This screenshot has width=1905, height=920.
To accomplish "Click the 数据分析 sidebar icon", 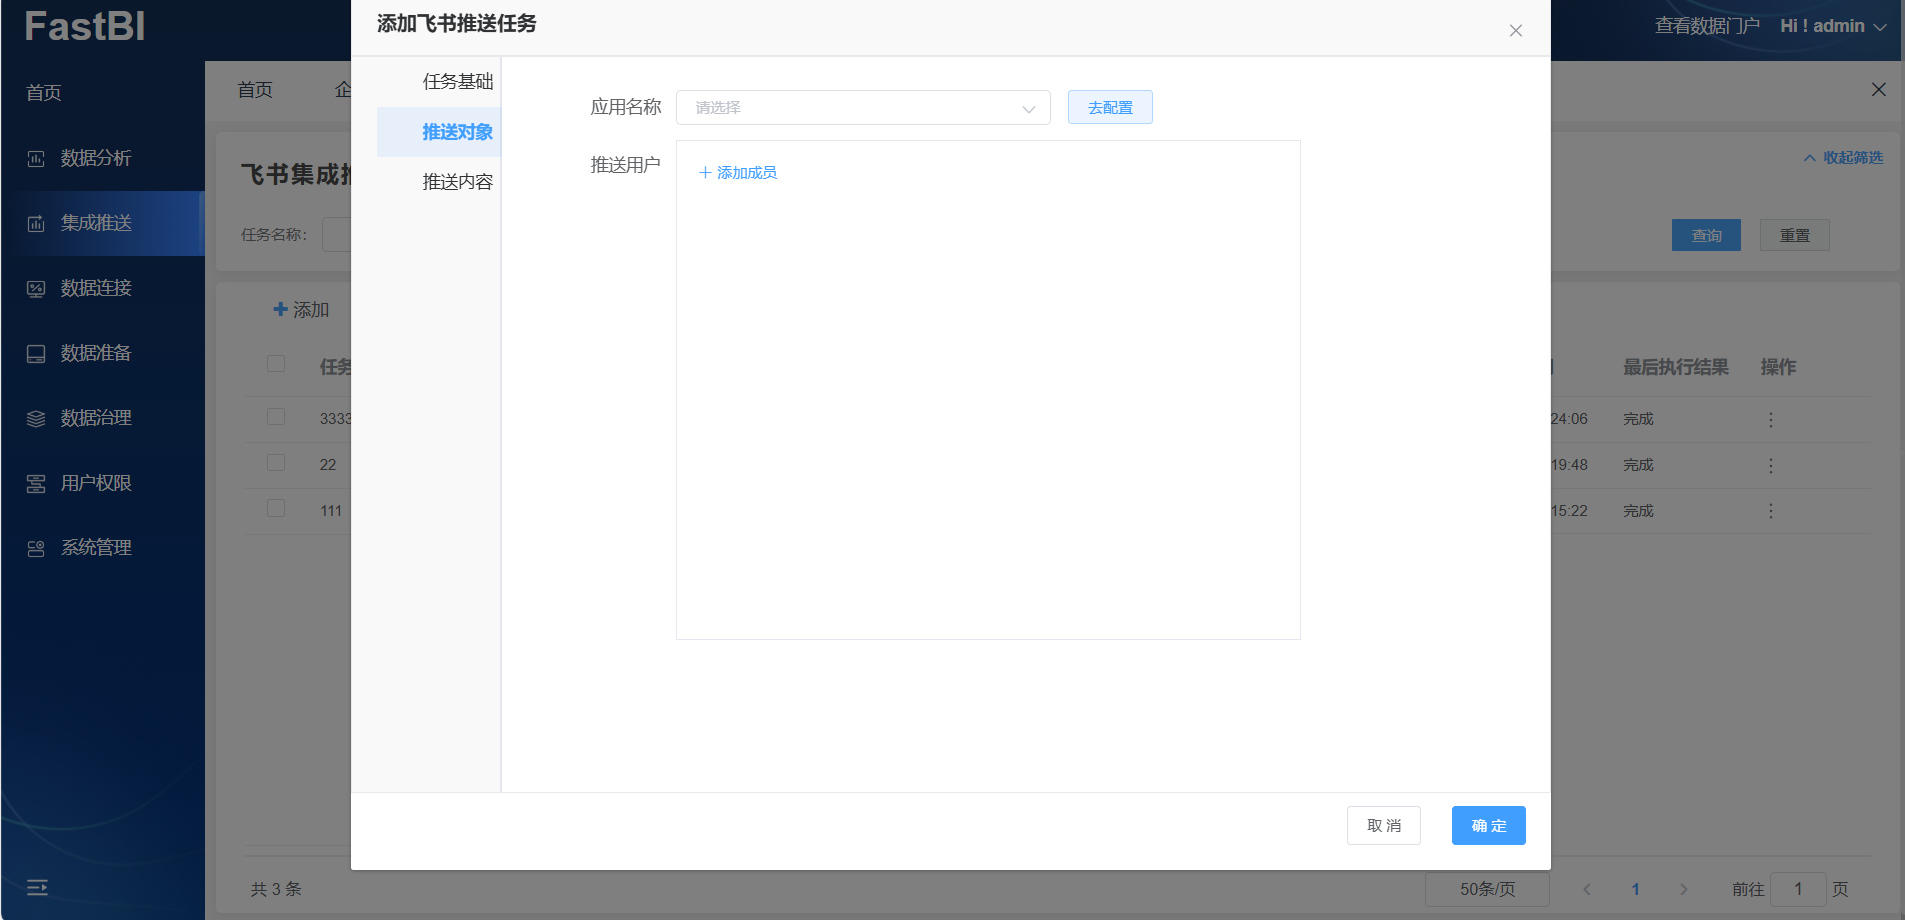I will tap(36, 159).
